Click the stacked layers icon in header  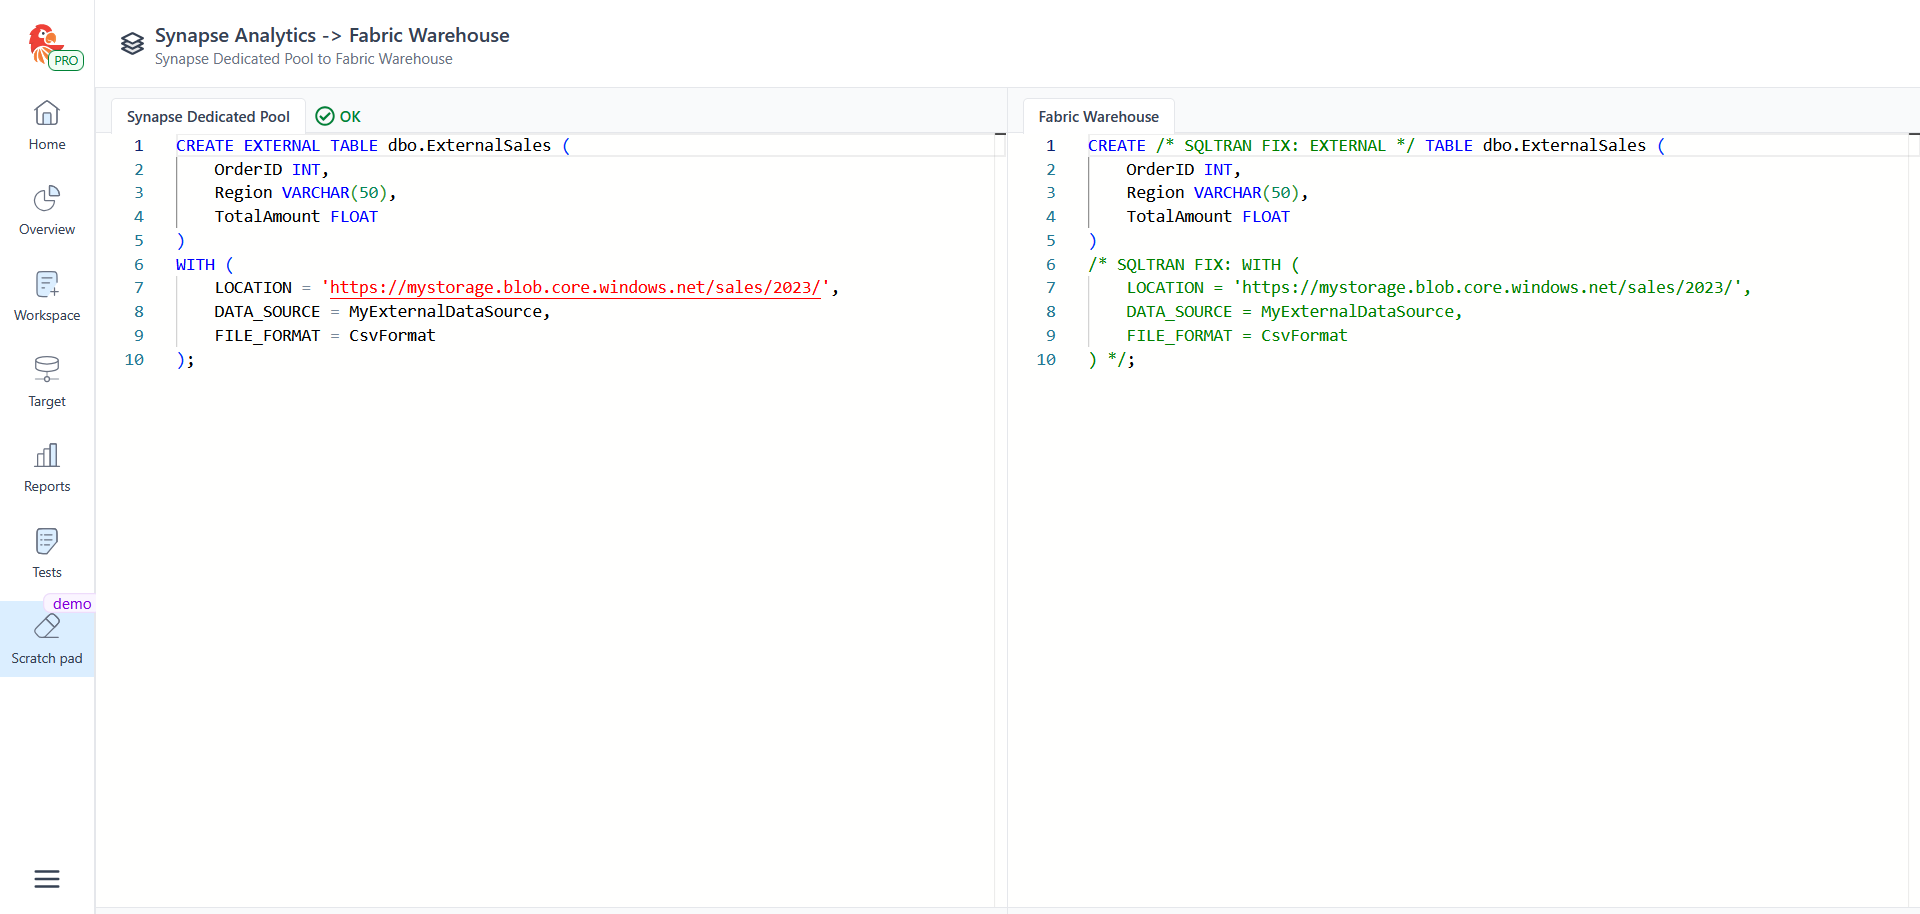click(132, 44)
